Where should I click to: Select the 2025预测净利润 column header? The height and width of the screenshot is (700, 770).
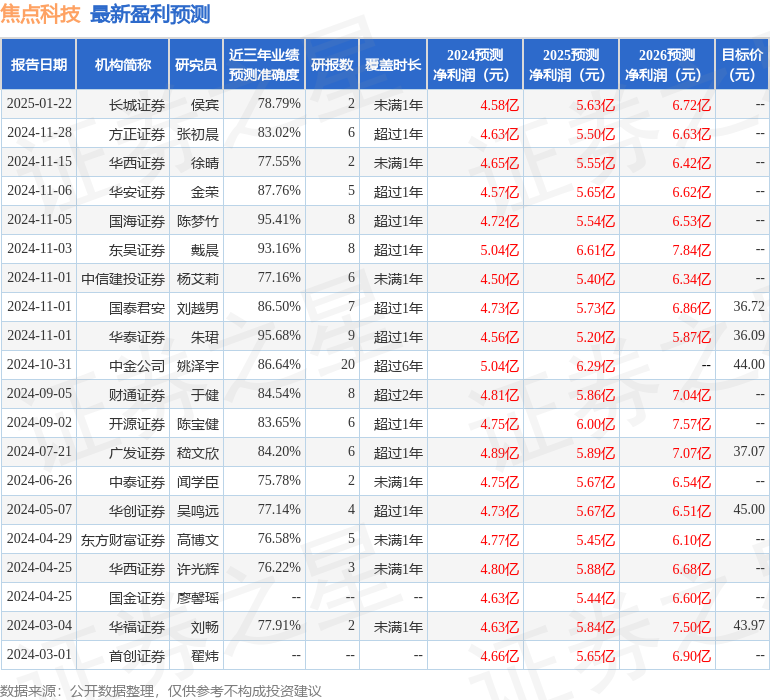click(571, 65)
